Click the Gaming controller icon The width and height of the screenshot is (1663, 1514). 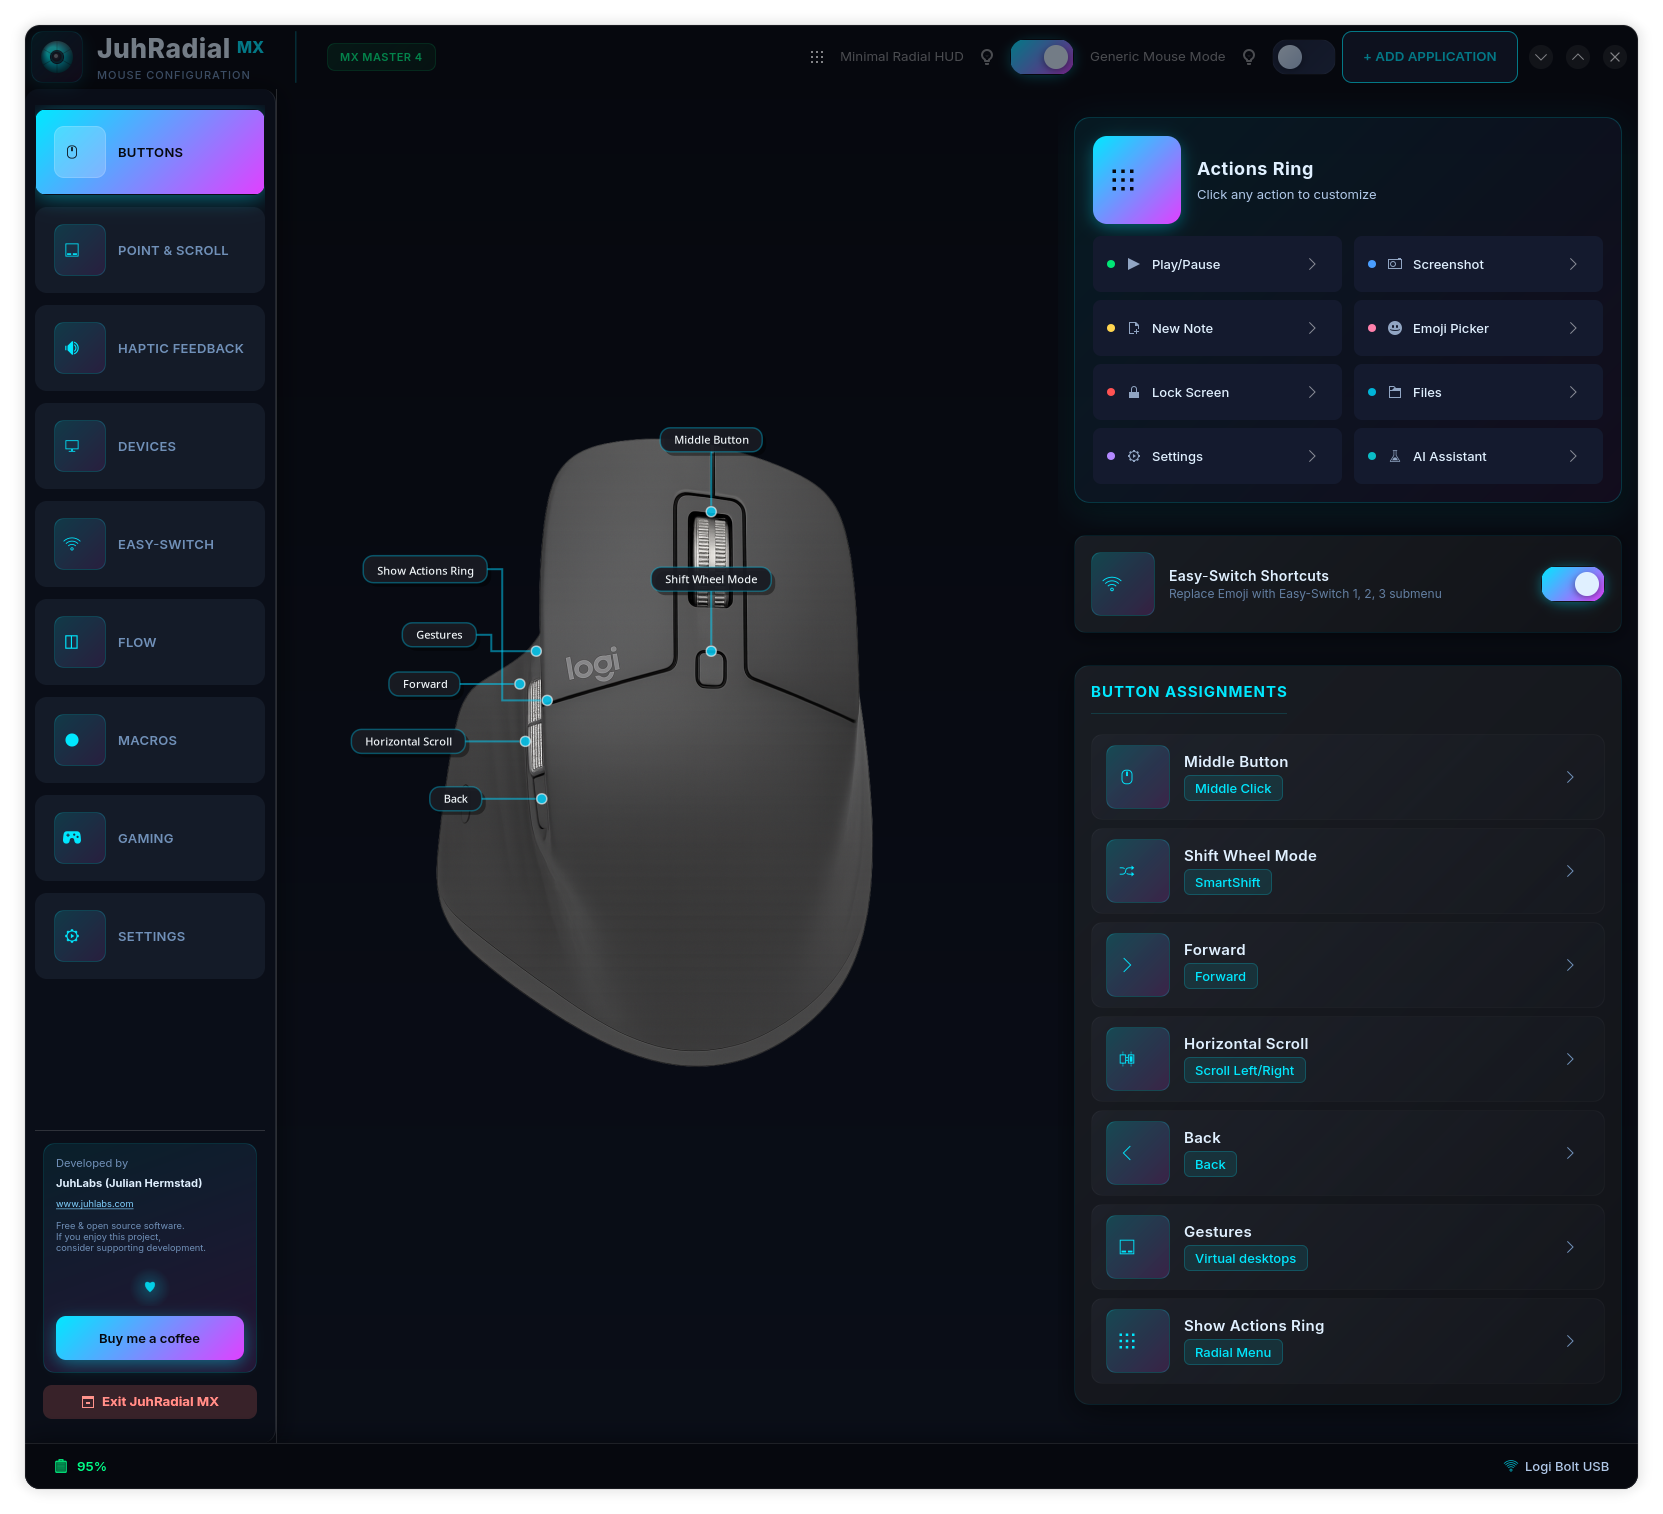(80, 838)
